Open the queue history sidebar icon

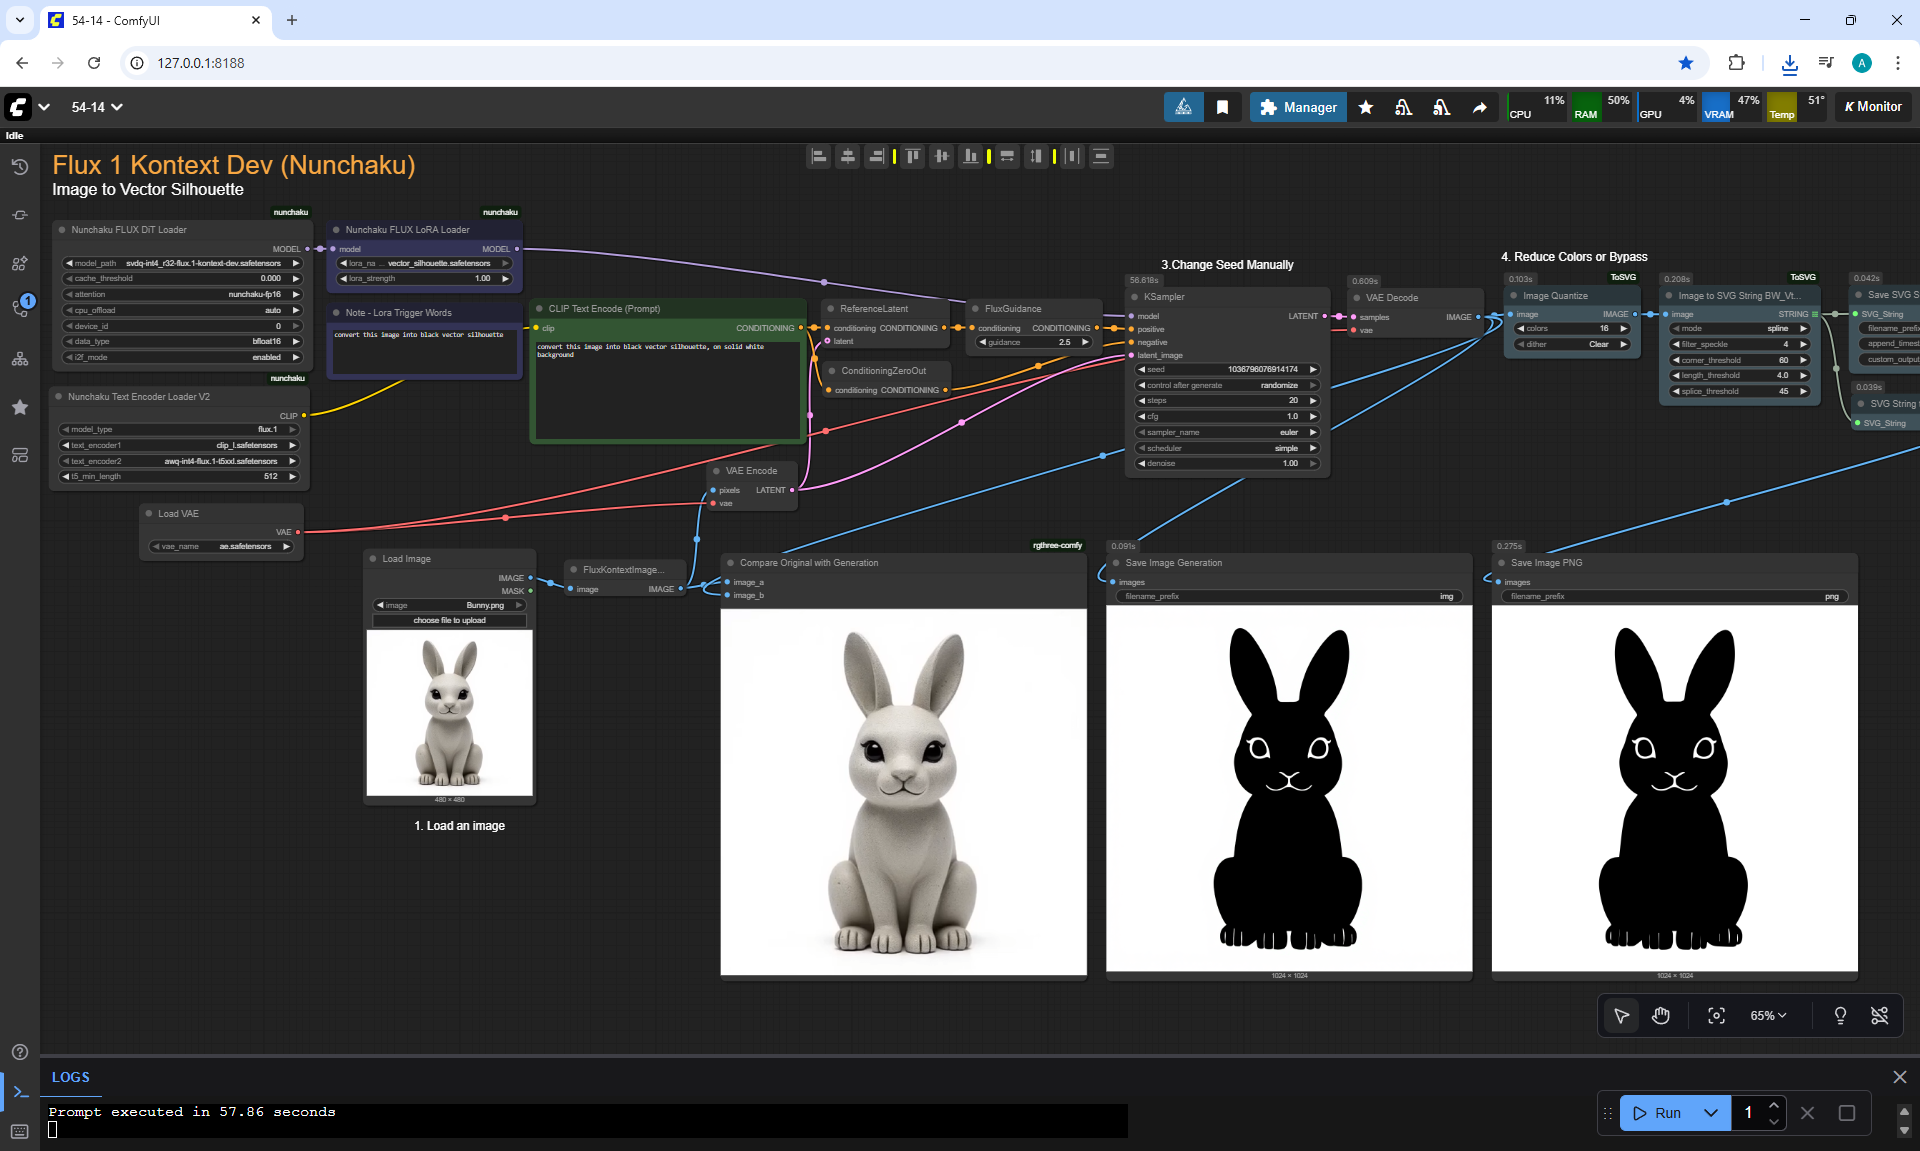pyautogui.click(x=20, y=167)
